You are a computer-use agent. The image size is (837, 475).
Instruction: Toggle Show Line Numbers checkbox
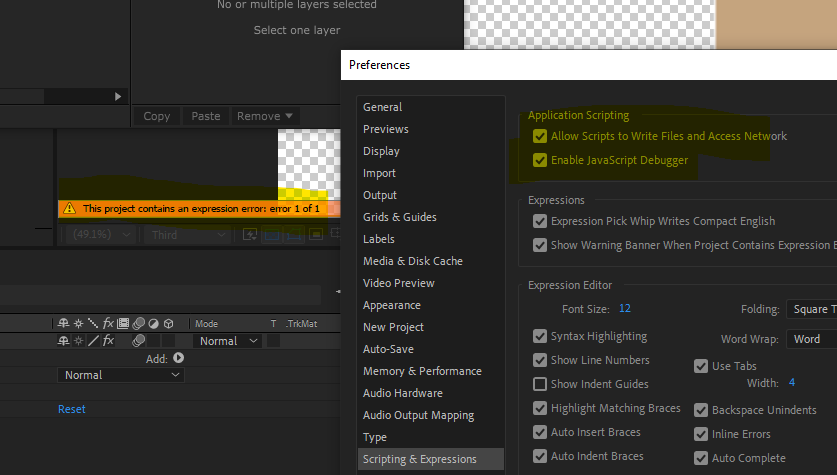(540, 360)
